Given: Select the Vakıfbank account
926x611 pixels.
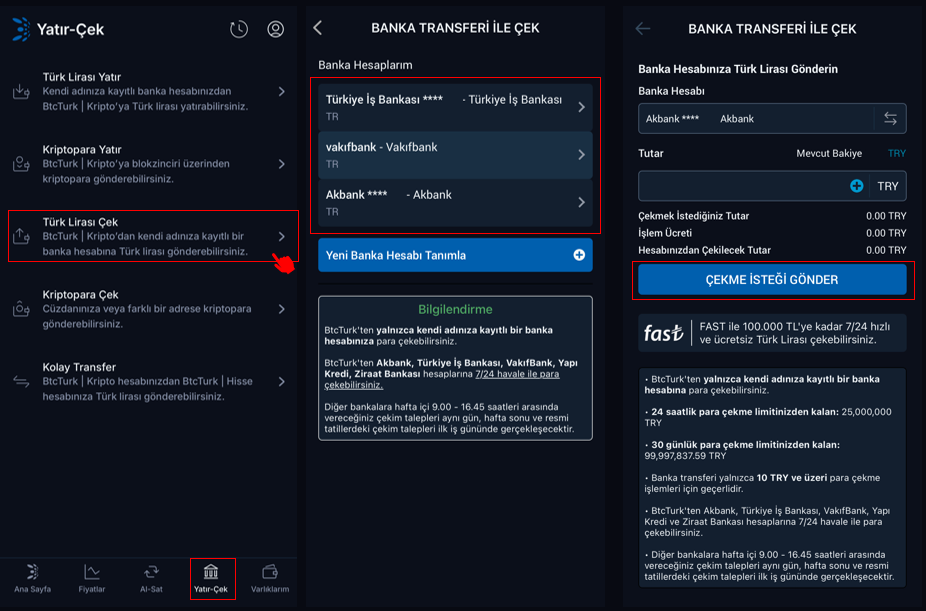Looking at the screenshot, I should click(455, 155).
